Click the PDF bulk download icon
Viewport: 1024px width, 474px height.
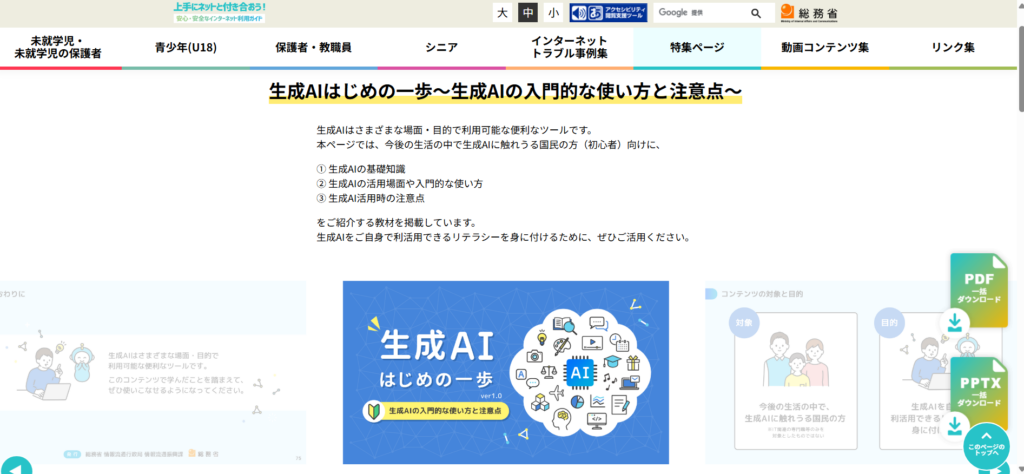click(978, 291)
